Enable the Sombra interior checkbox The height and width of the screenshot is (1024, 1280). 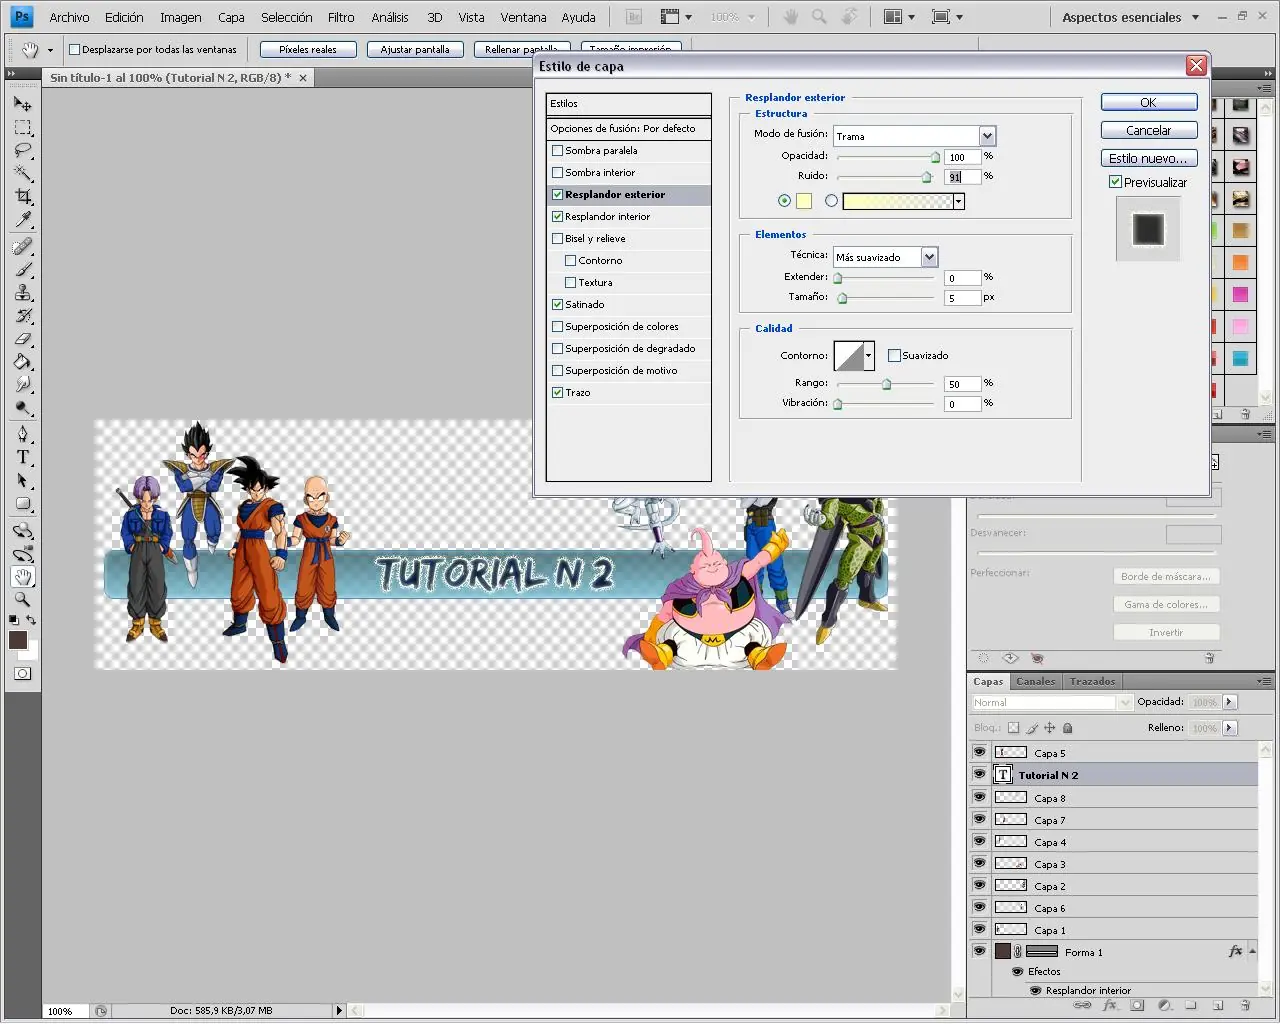557,173
